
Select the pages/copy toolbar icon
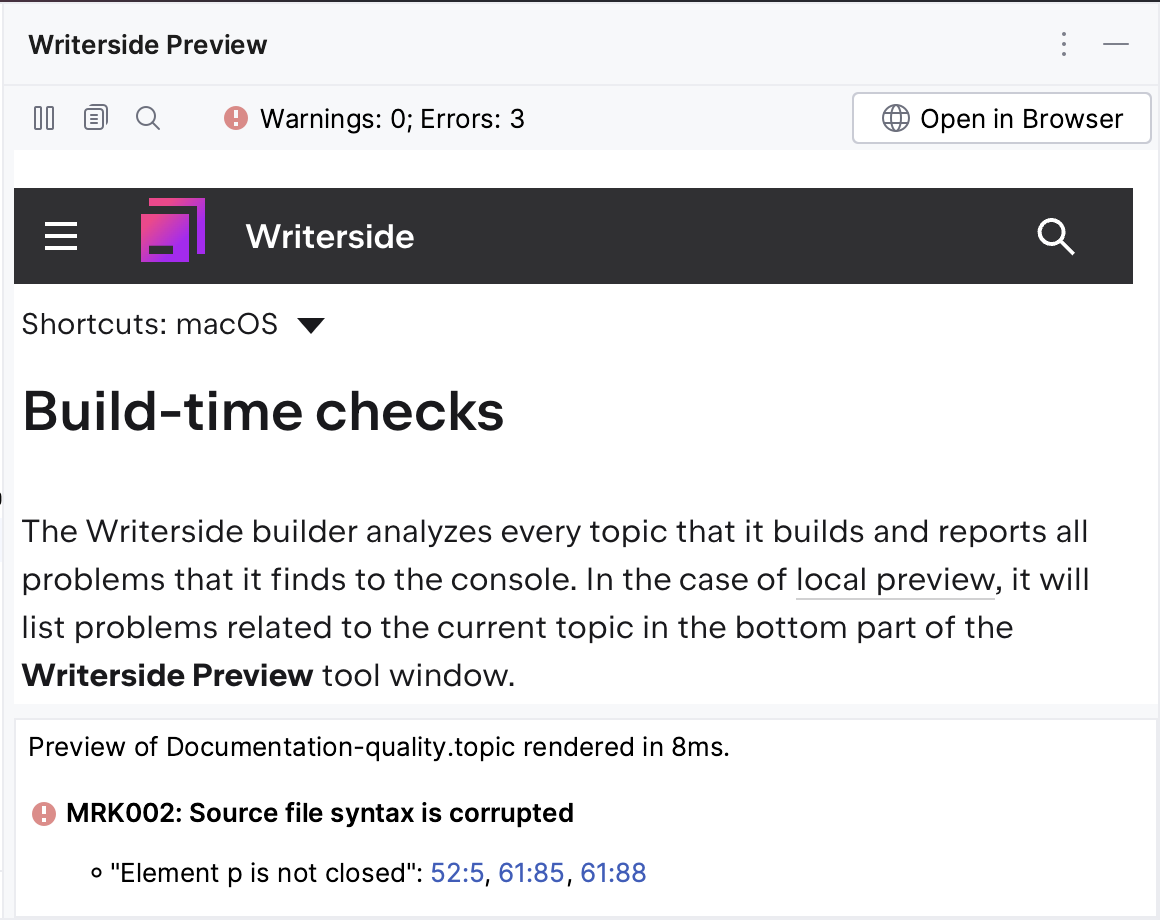(x=96, y=118)
